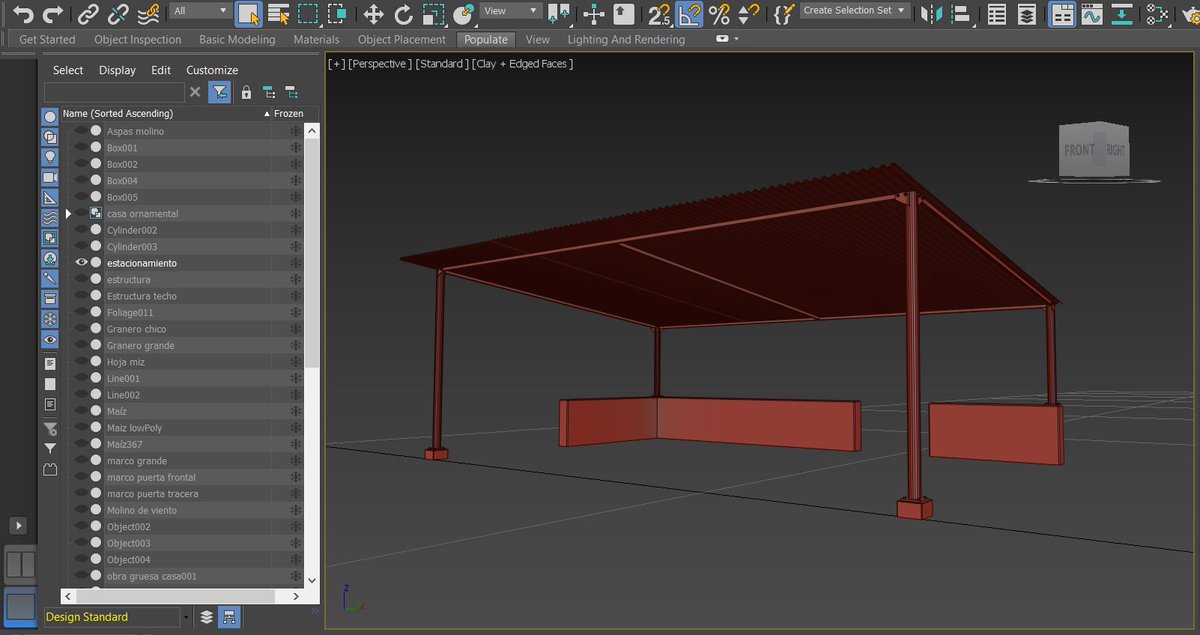Click the [Clay + Edged Faces] viewport label
Viewport: 1200px width, 635px height.
coord(522,63)
